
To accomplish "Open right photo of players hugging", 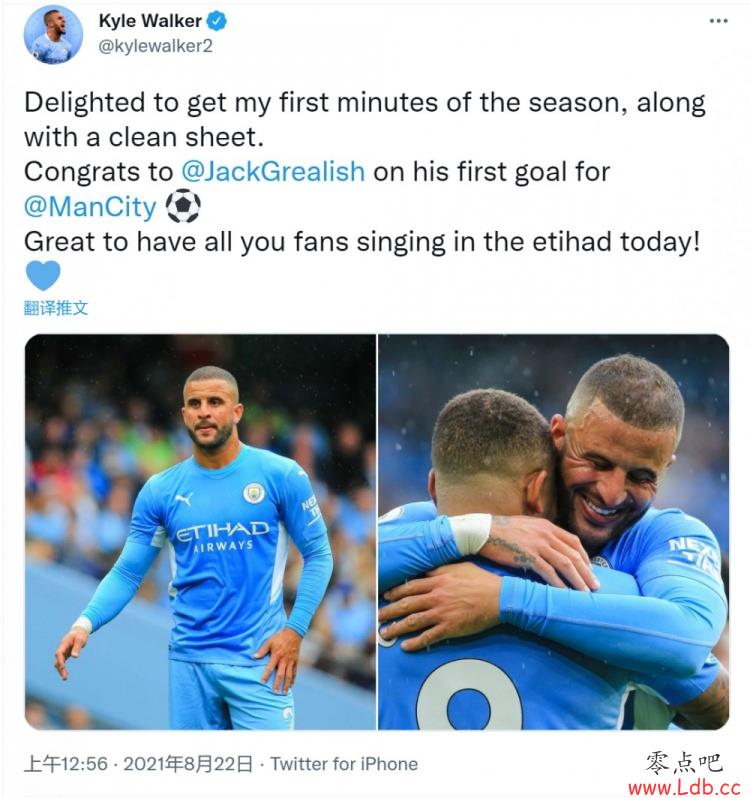I will (554, 531).
